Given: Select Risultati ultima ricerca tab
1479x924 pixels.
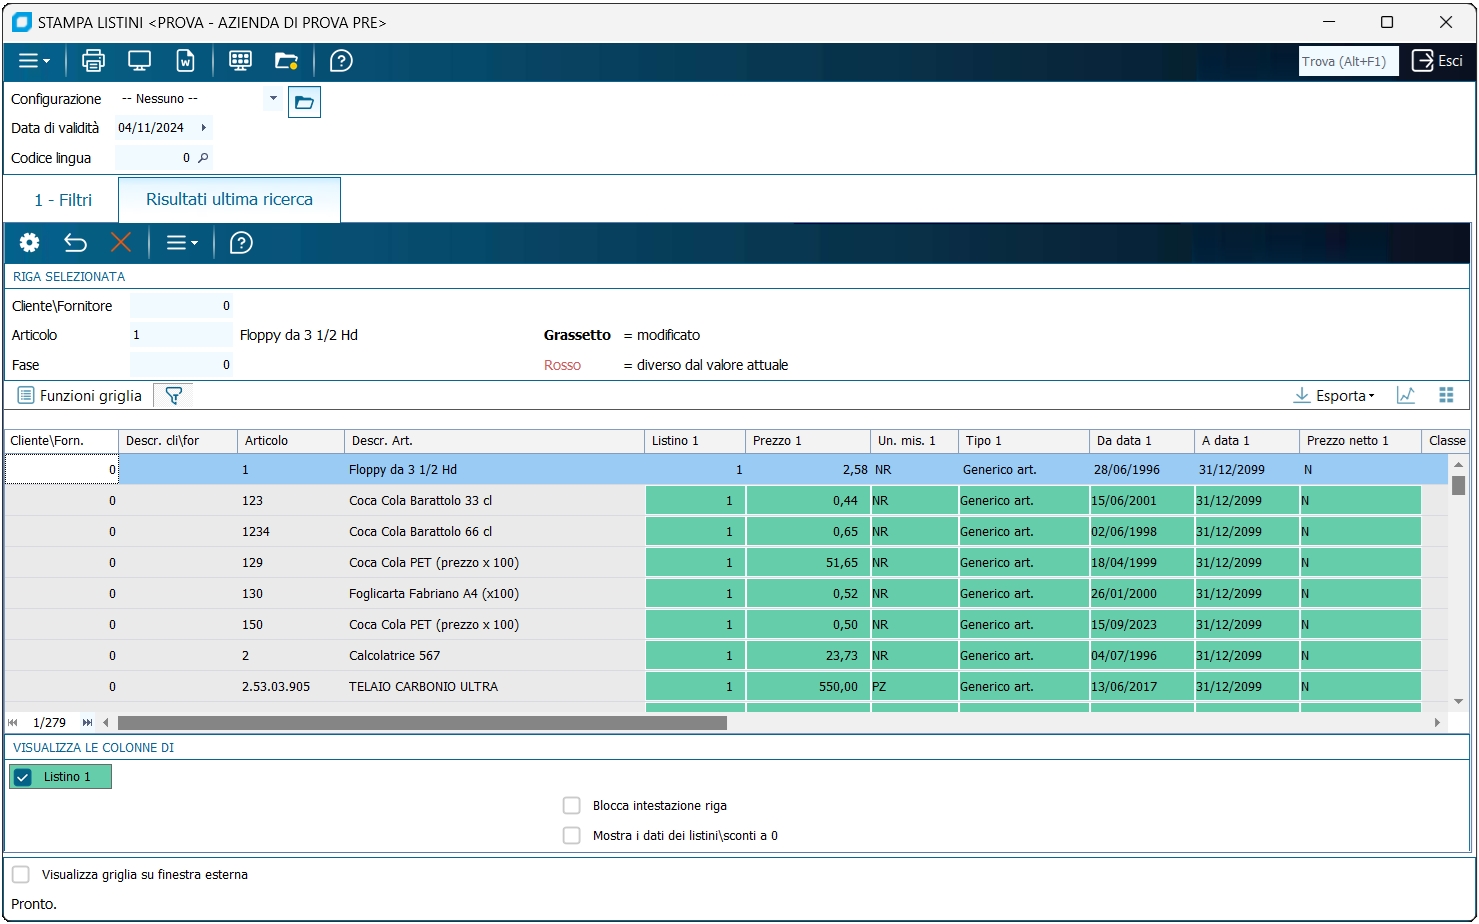Looking at the screenshot, I should 229,200.
